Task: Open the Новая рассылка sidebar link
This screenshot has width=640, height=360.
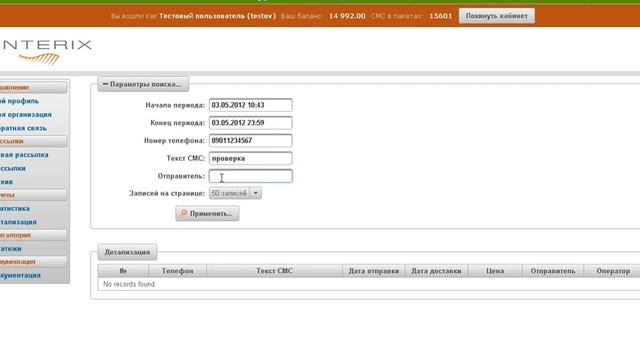Action: pos(24,155)
